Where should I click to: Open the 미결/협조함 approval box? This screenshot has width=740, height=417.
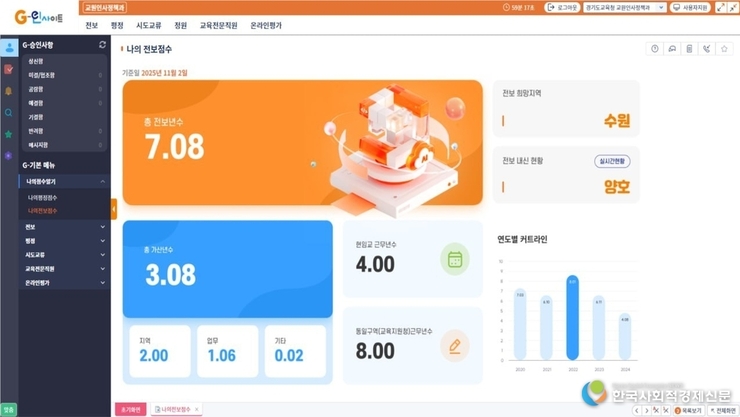click(x=42, y=75)
